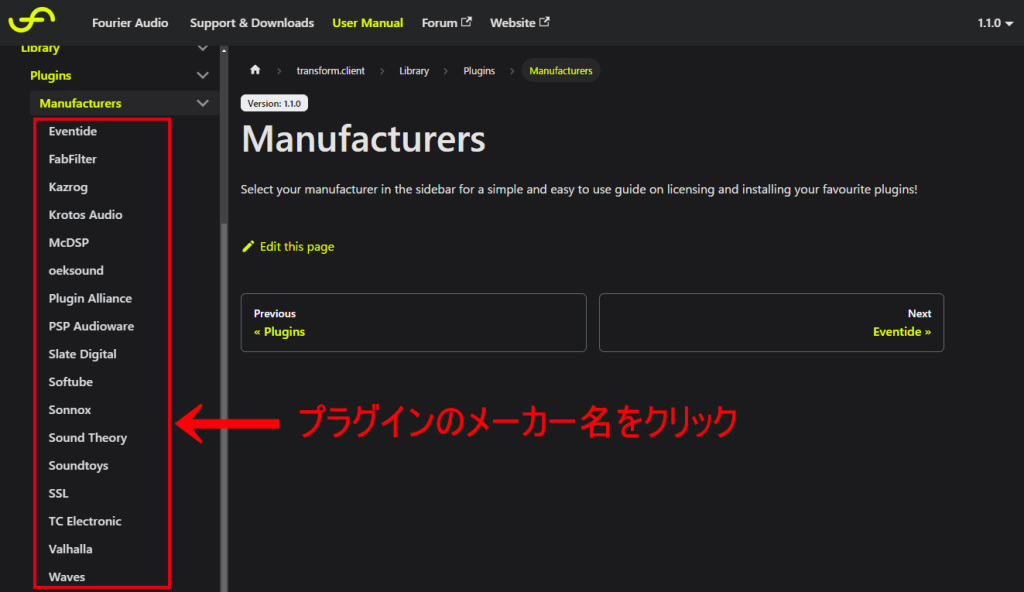The width and height of the screenshot is (1024, 592).
Task: Select Plugins in the sidebar tree
Action: click(x=51, y=76)
